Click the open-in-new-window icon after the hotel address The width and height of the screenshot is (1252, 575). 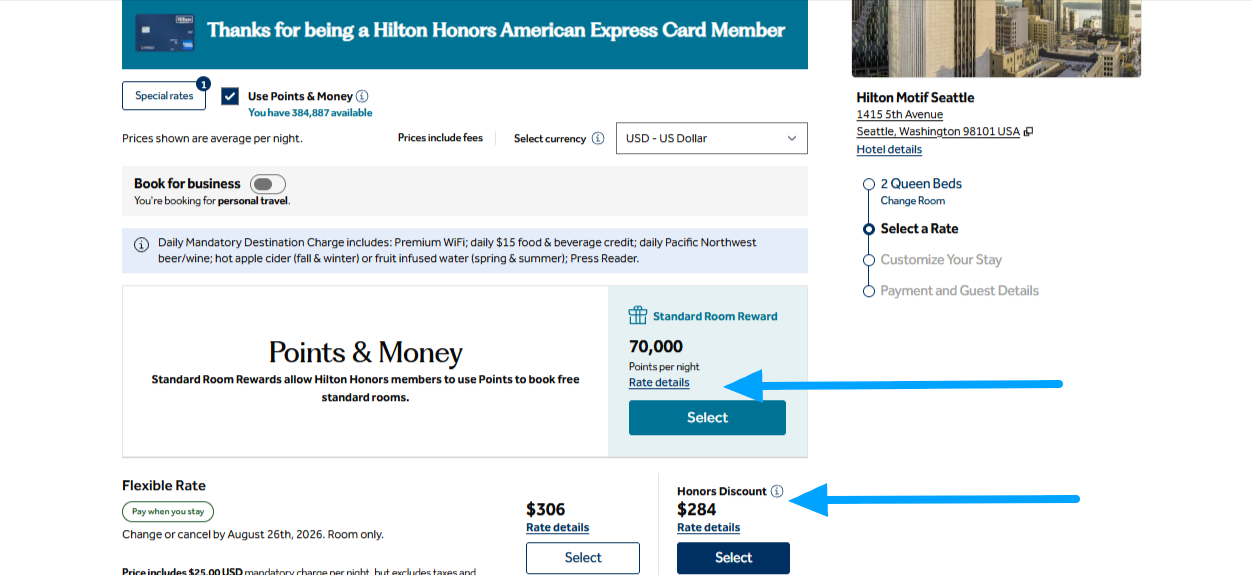coord(1028,132)
